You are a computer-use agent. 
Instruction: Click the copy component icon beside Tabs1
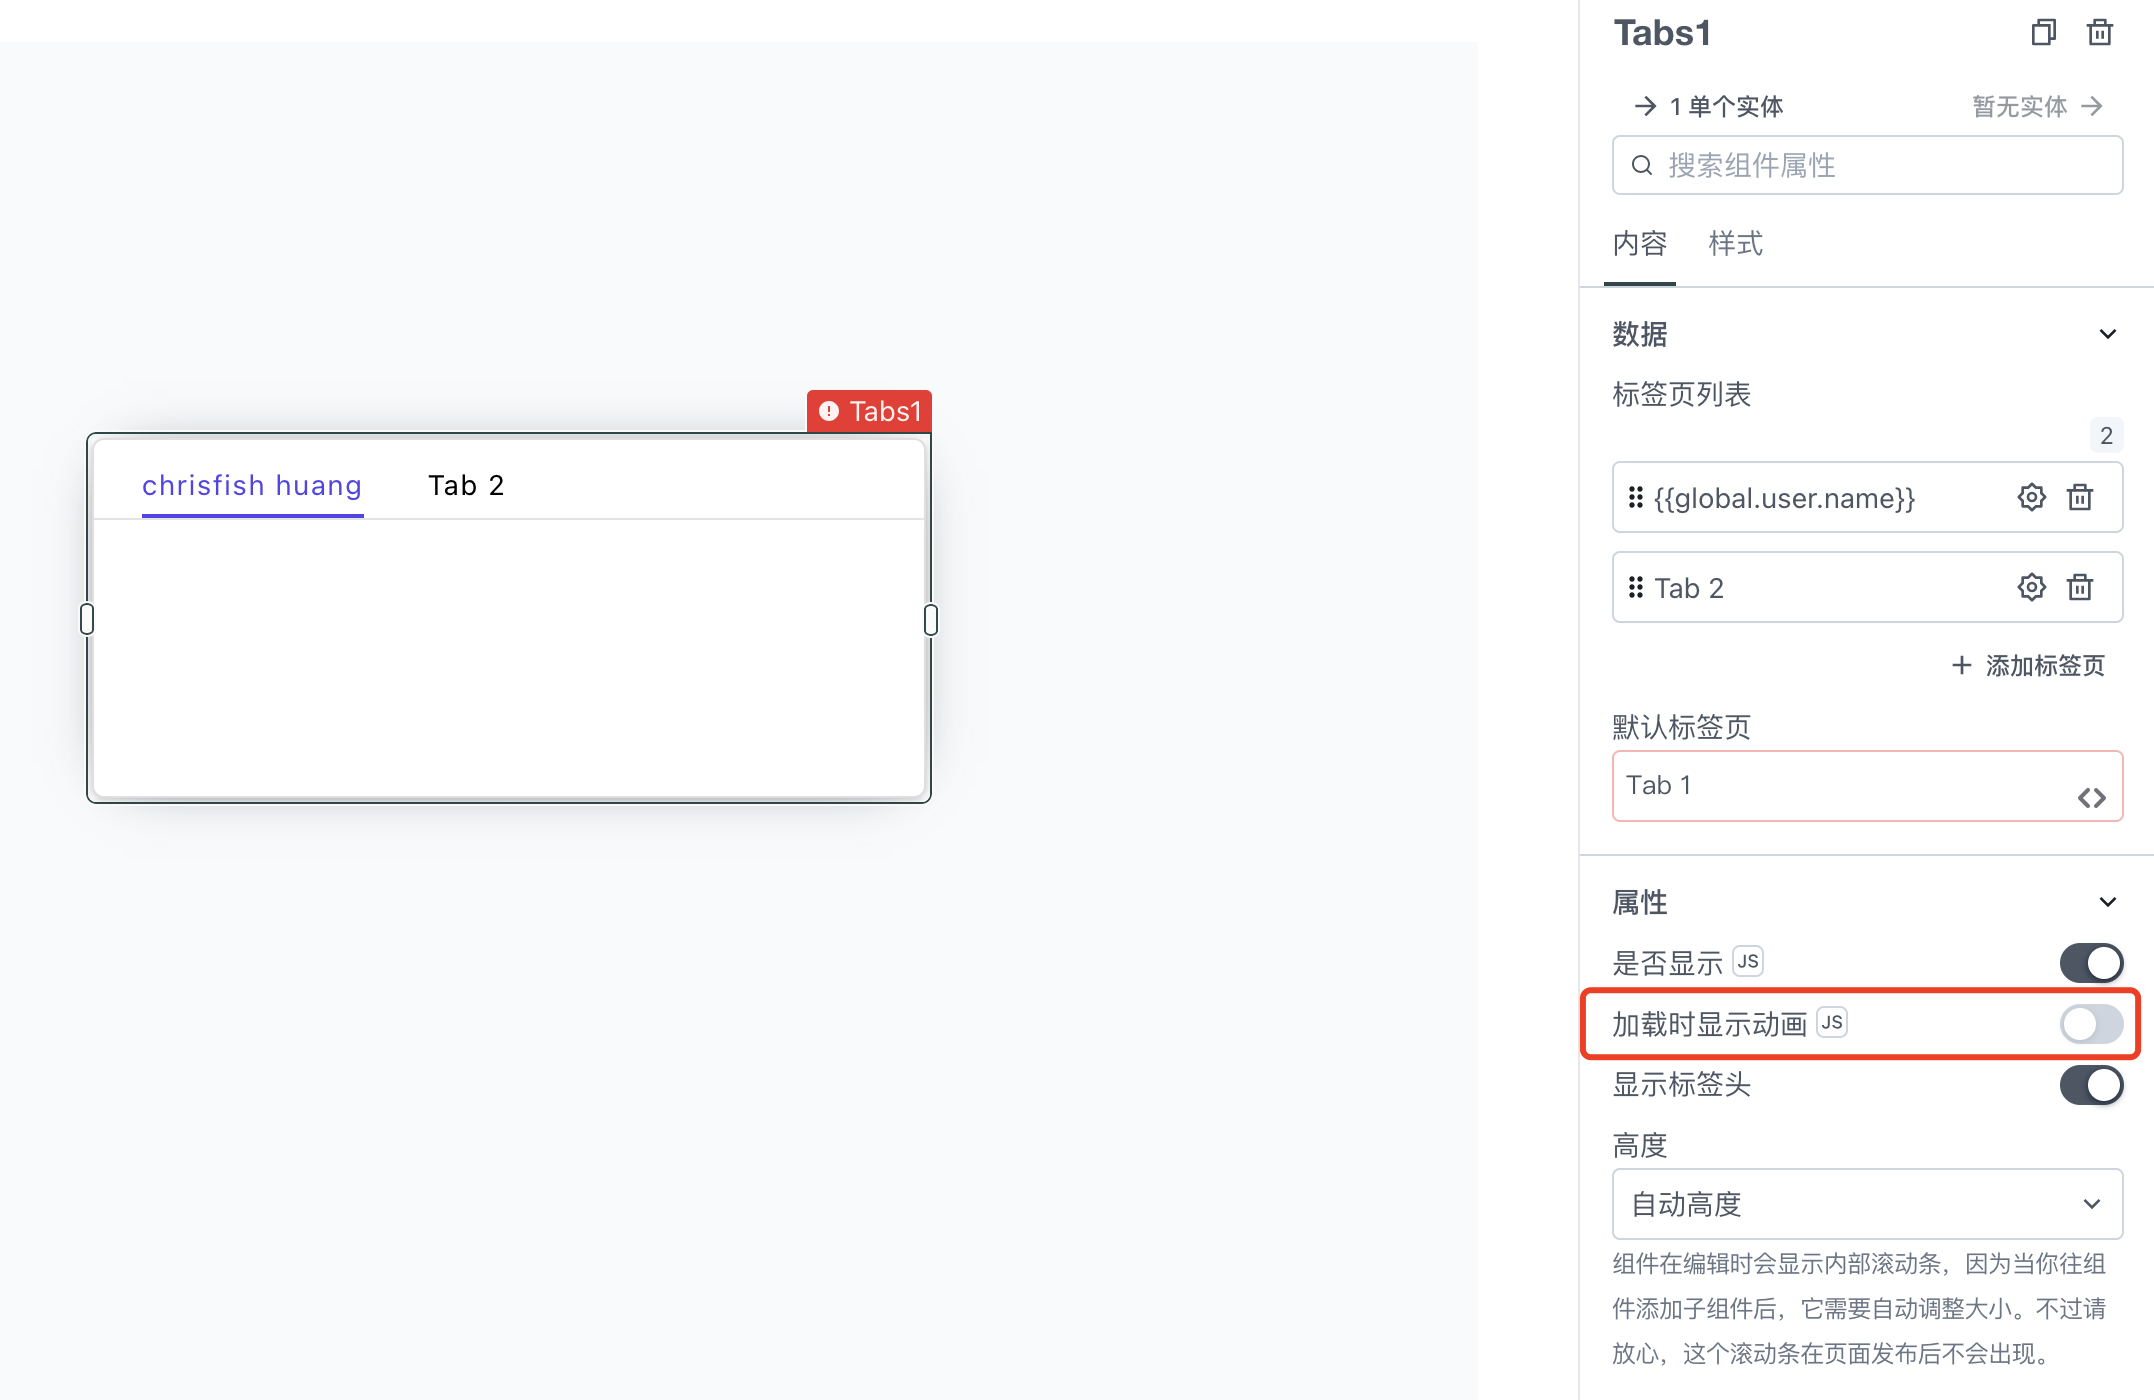[2044, 33]
